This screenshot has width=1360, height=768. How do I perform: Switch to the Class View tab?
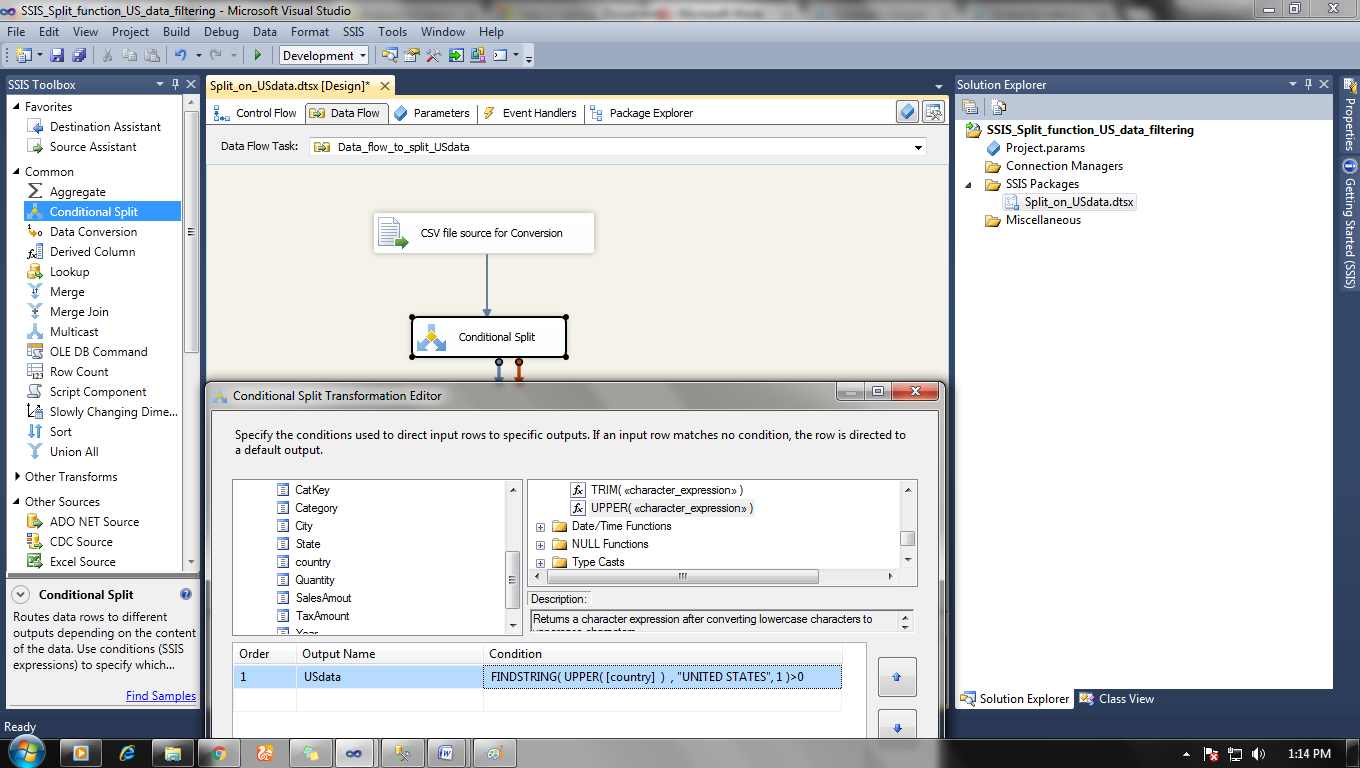click(x=1117, y=699)
